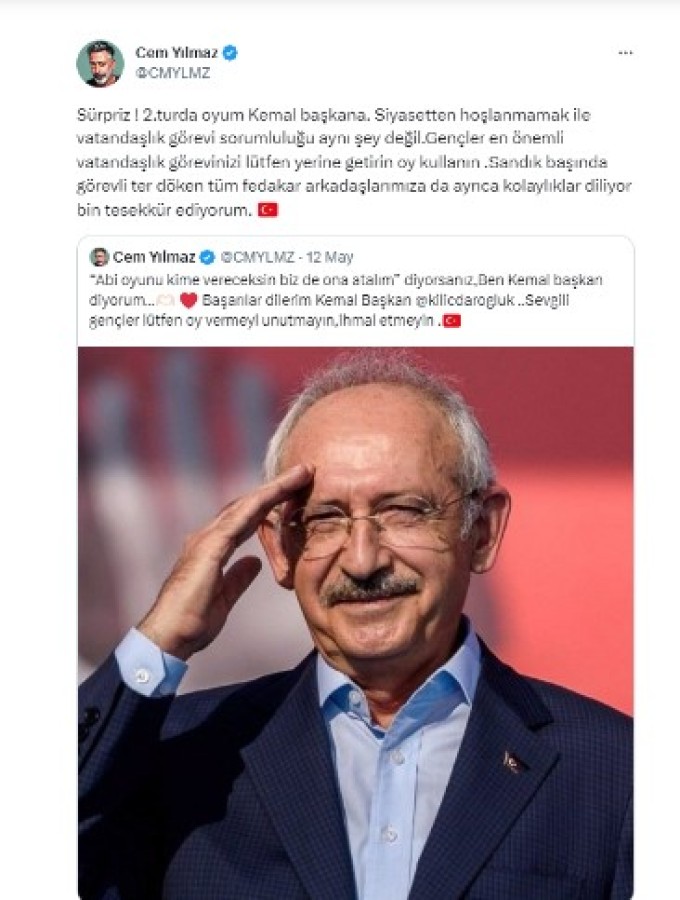680x900 pixels.
Task: Open Cem Yılmaz's large profile avatar
Action: 100,63
